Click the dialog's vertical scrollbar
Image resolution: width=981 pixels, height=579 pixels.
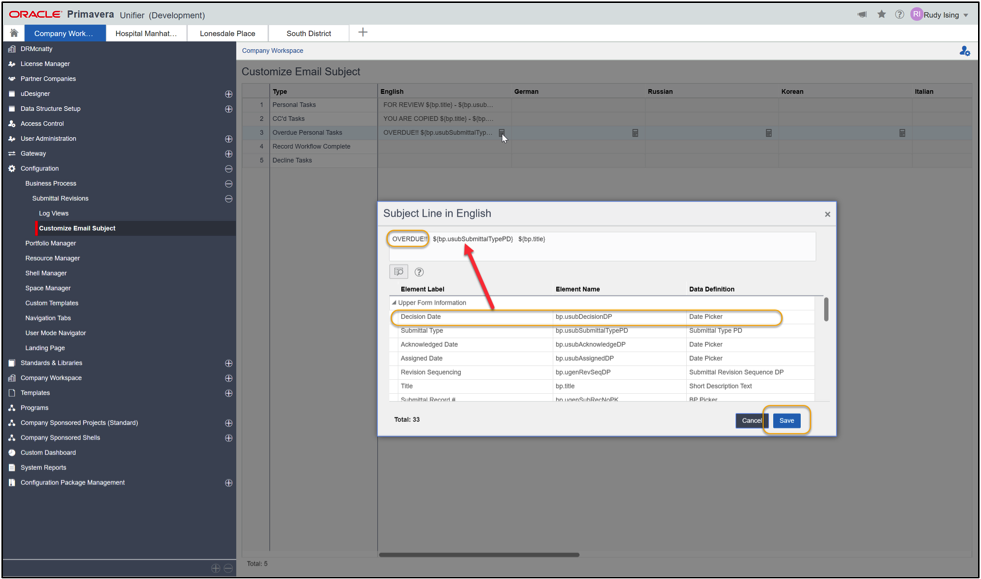(826, 309)
